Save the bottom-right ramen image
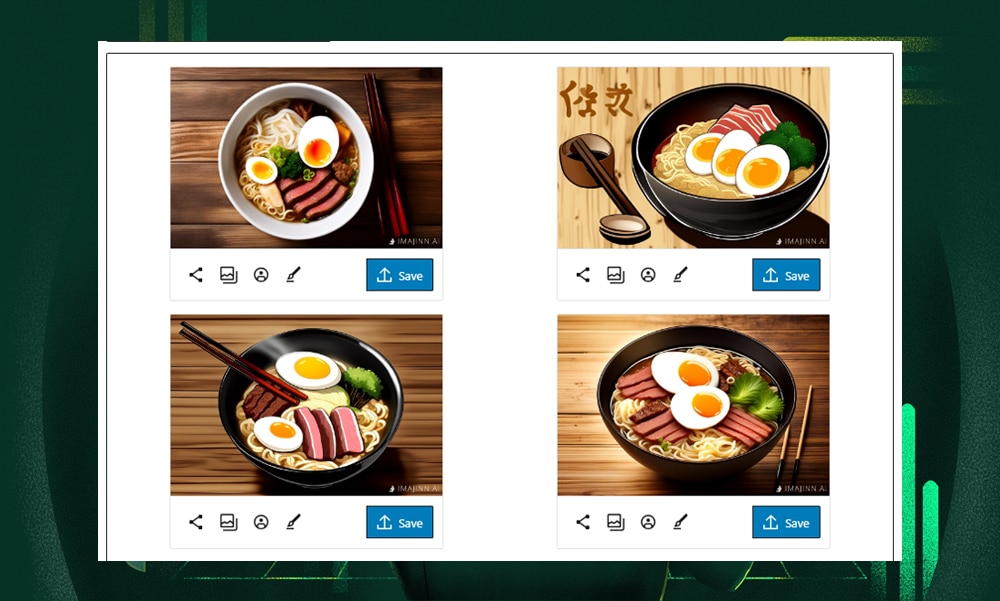 pyautogui.click(x=786, y=522)
